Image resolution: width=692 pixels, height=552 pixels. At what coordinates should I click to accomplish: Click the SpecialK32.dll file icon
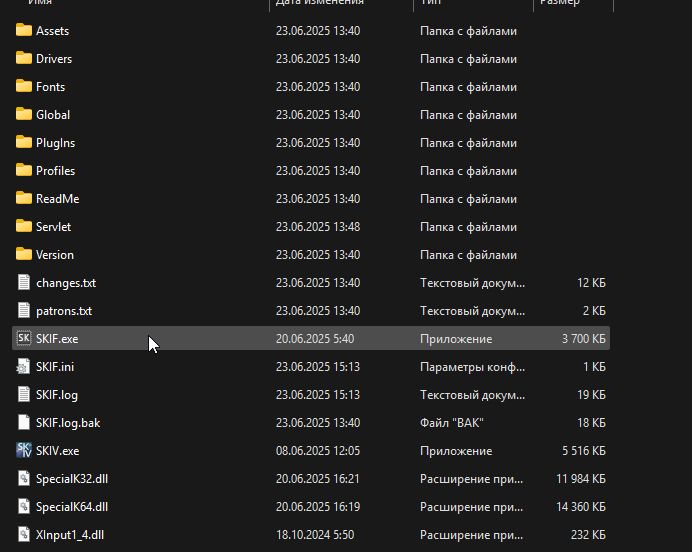24,478
